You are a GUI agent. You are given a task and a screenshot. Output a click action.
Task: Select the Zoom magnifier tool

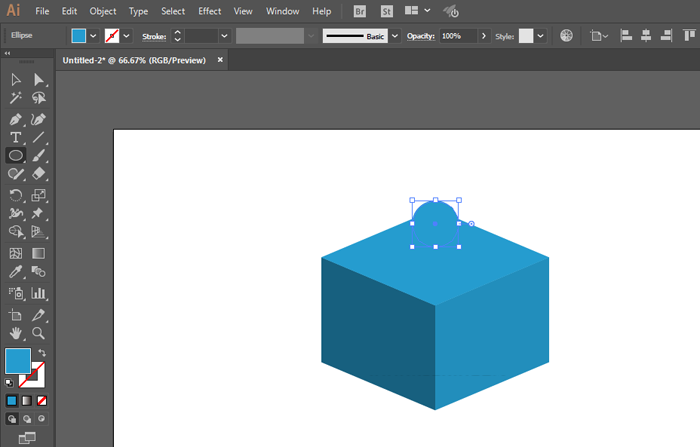[39, 332]
